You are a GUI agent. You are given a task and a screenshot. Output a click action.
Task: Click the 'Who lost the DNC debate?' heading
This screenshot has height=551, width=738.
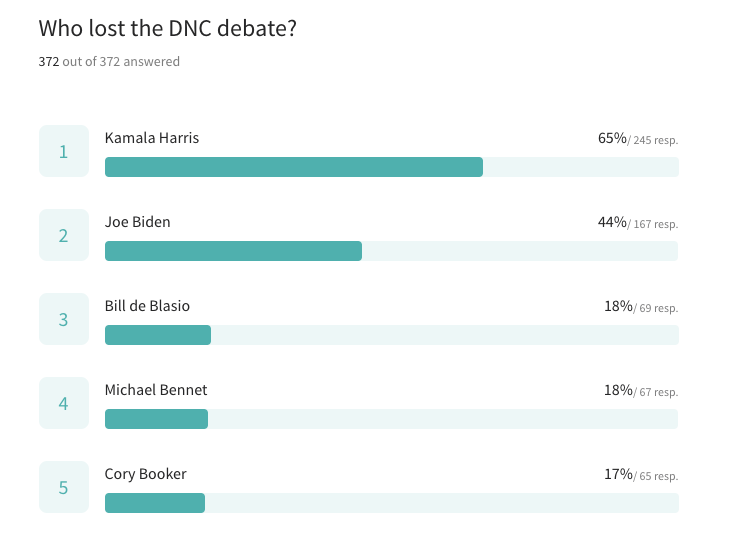(x=167, y=29)
